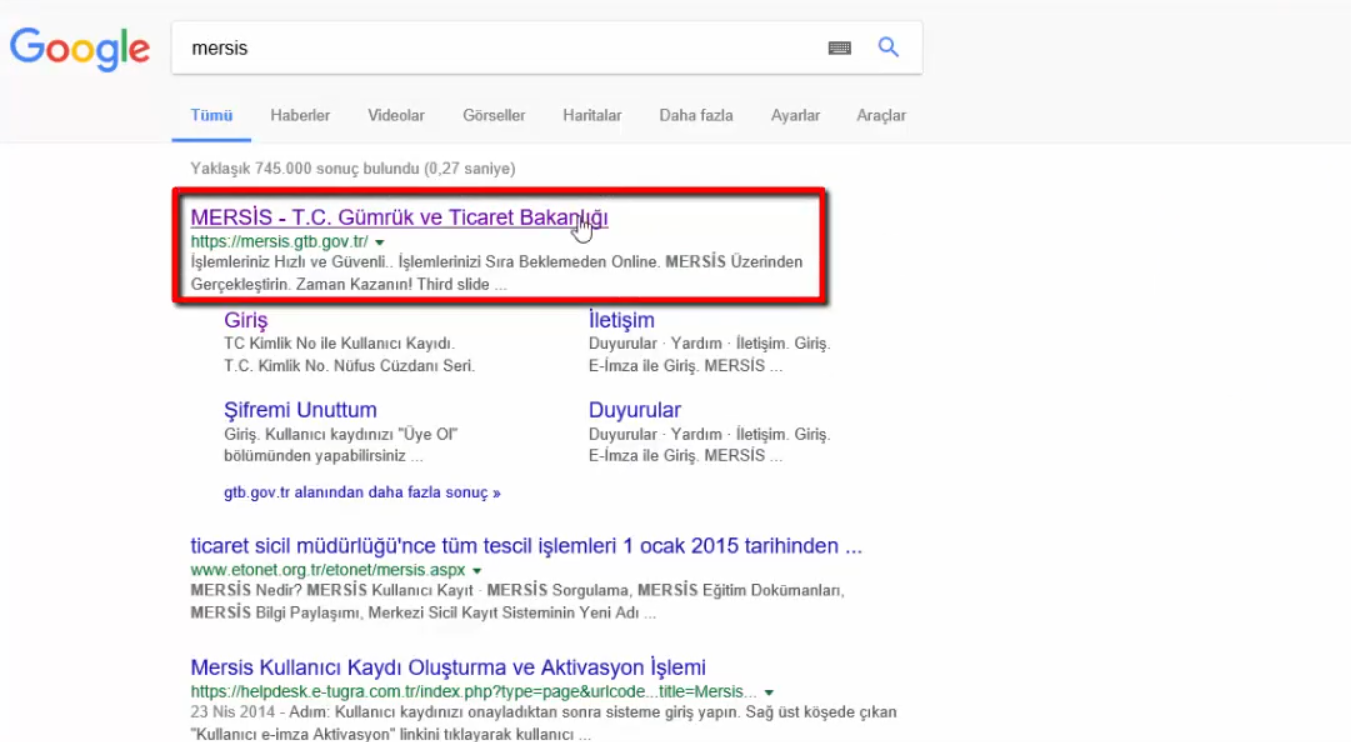Switch to the Görseller tab
The width and height of the screenshot is (1351, 742).
tap(494, 115)
